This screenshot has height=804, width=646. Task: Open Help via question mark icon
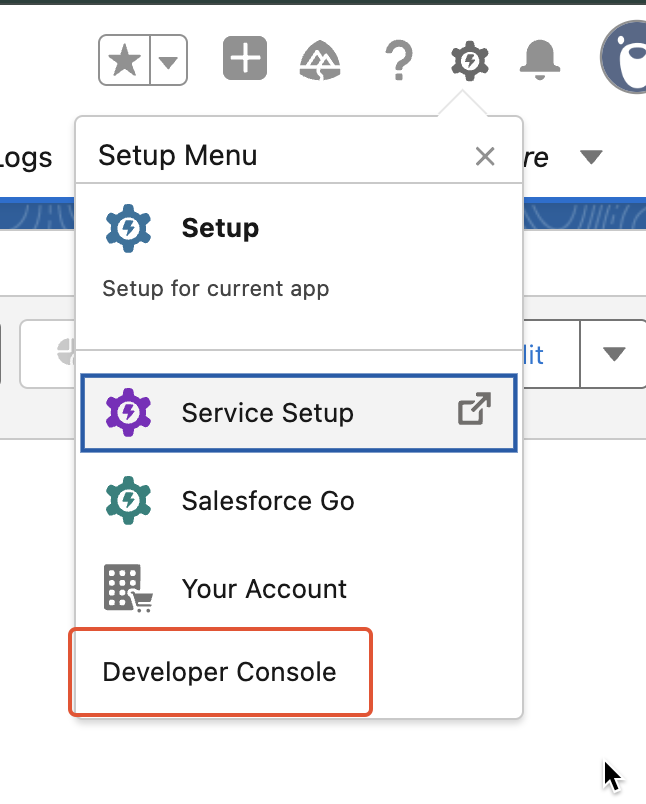coord(398,62)
